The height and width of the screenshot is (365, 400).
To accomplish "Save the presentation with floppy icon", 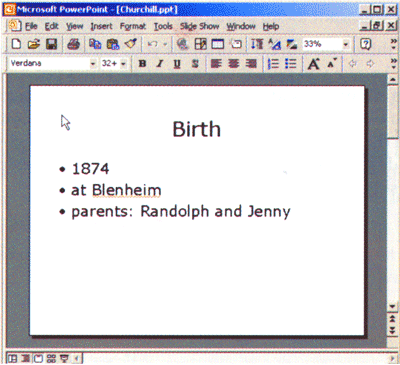I will click(x=51, y=44).
